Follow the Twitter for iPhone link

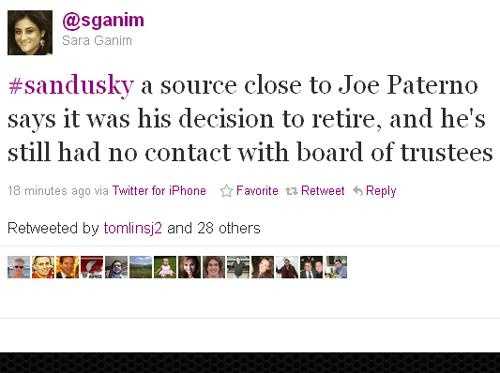click(x=159, y=191)
